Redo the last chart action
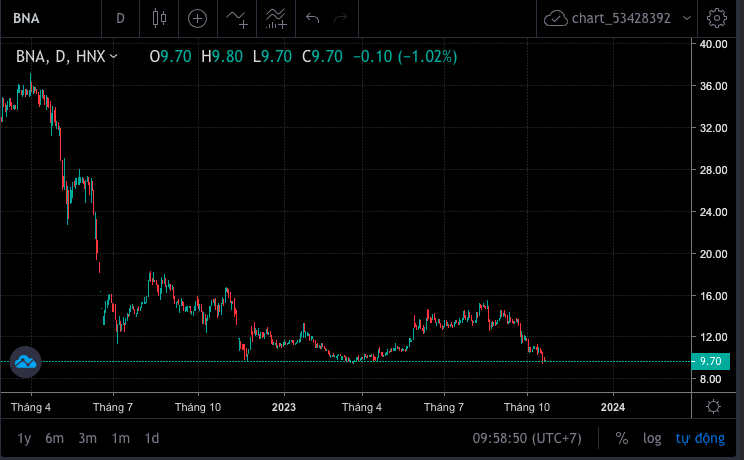 click(x=341, y=19)
